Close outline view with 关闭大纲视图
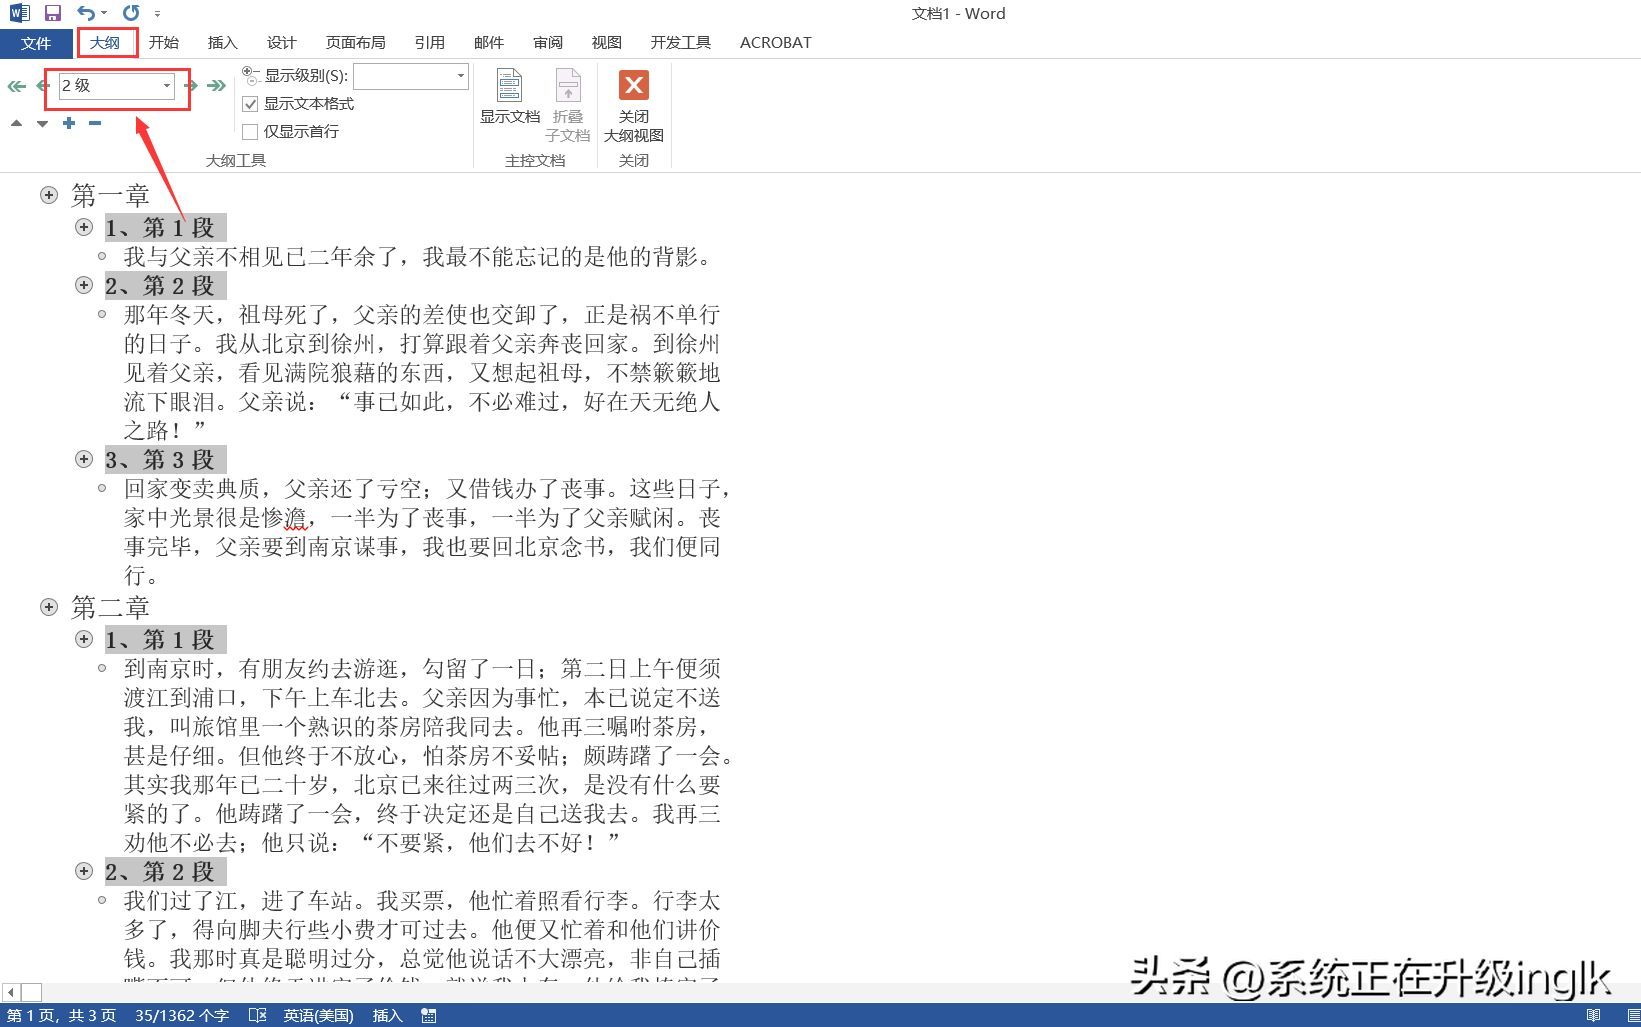Image resolution: width=1641 pixels, height=1027 pixels. (634, 106)
